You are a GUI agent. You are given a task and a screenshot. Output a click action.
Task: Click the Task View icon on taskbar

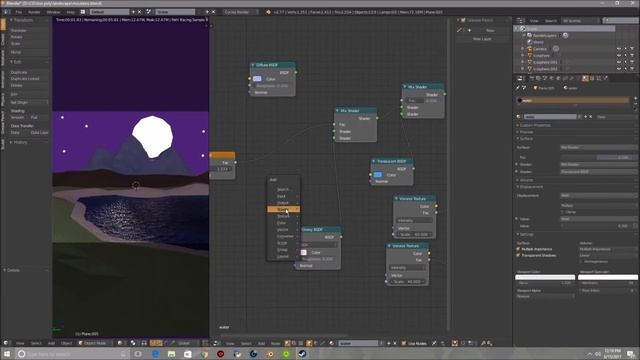[x=138, y=353]
